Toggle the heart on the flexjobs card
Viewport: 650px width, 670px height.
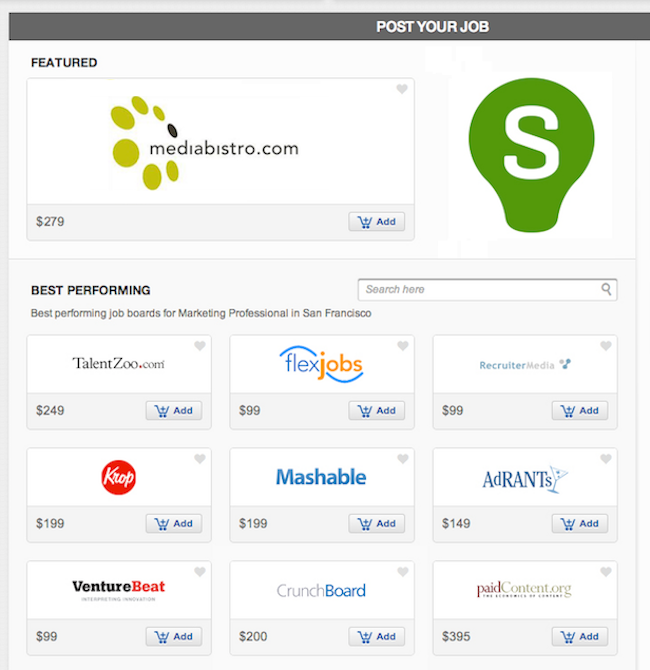click(403, 346)
